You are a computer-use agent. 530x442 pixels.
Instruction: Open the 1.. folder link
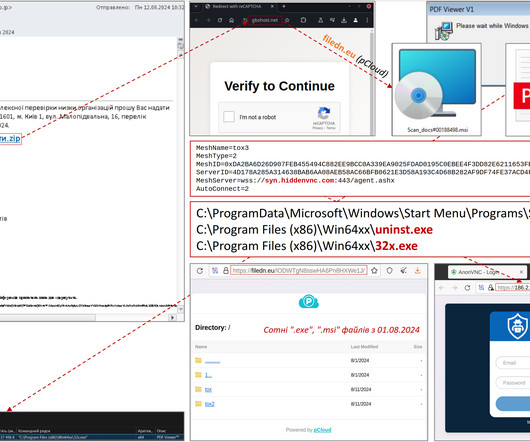[x=208, y=375]
